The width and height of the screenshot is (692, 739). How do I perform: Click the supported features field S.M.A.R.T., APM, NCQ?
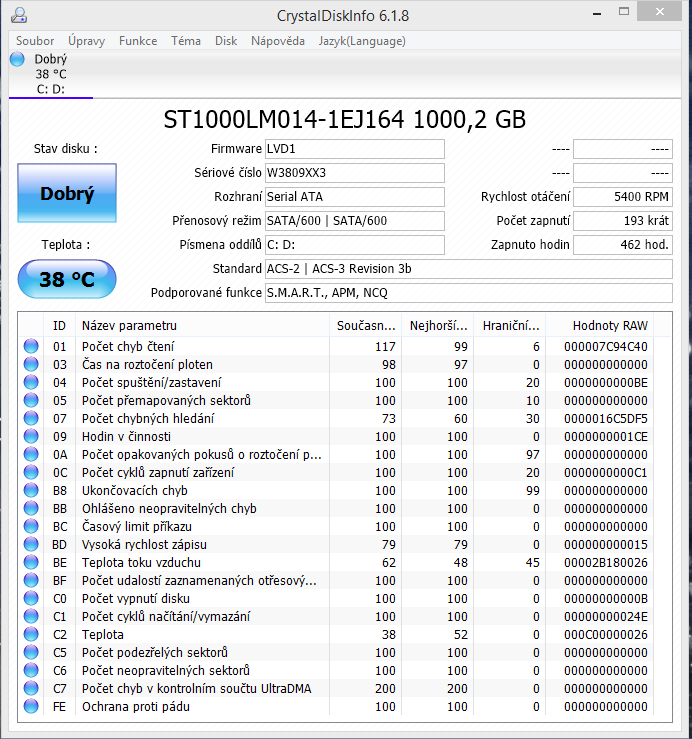click(x=469, y=293)
